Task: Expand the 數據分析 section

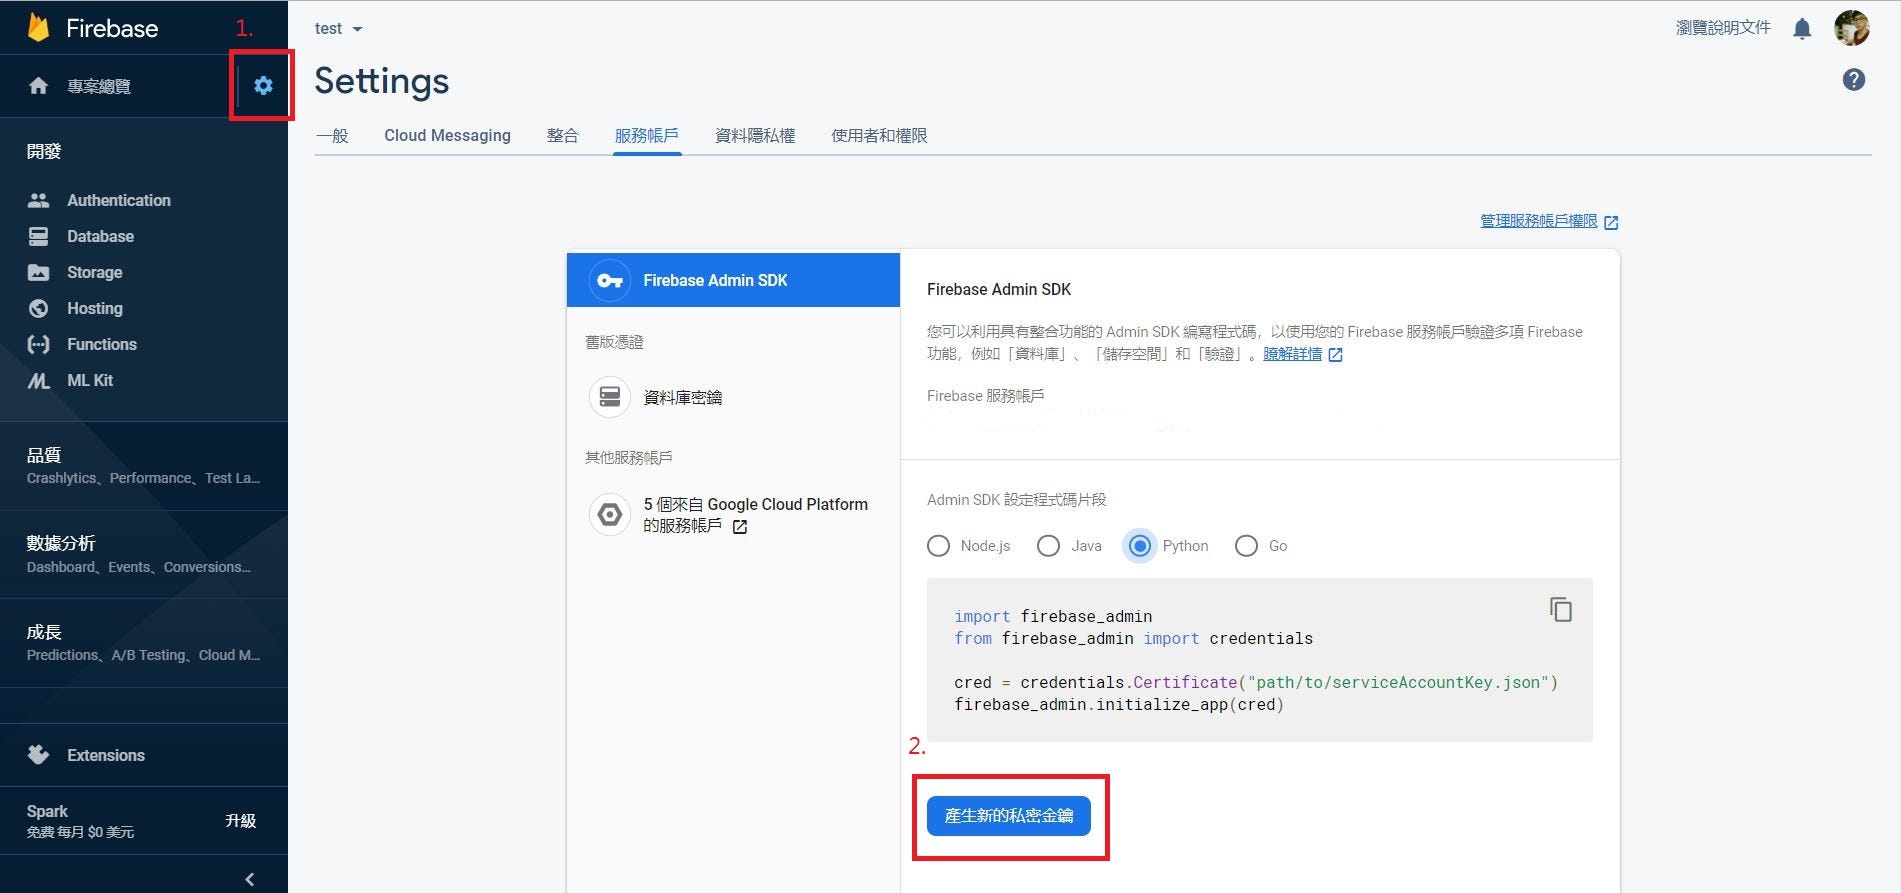Action: (x=144, y=554)
